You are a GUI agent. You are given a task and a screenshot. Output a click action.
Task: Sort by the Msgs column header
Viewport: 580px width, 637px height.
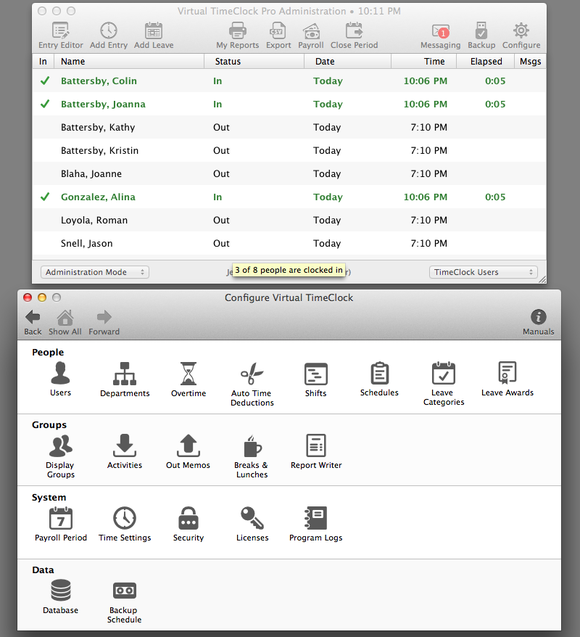tap(530, 61)
